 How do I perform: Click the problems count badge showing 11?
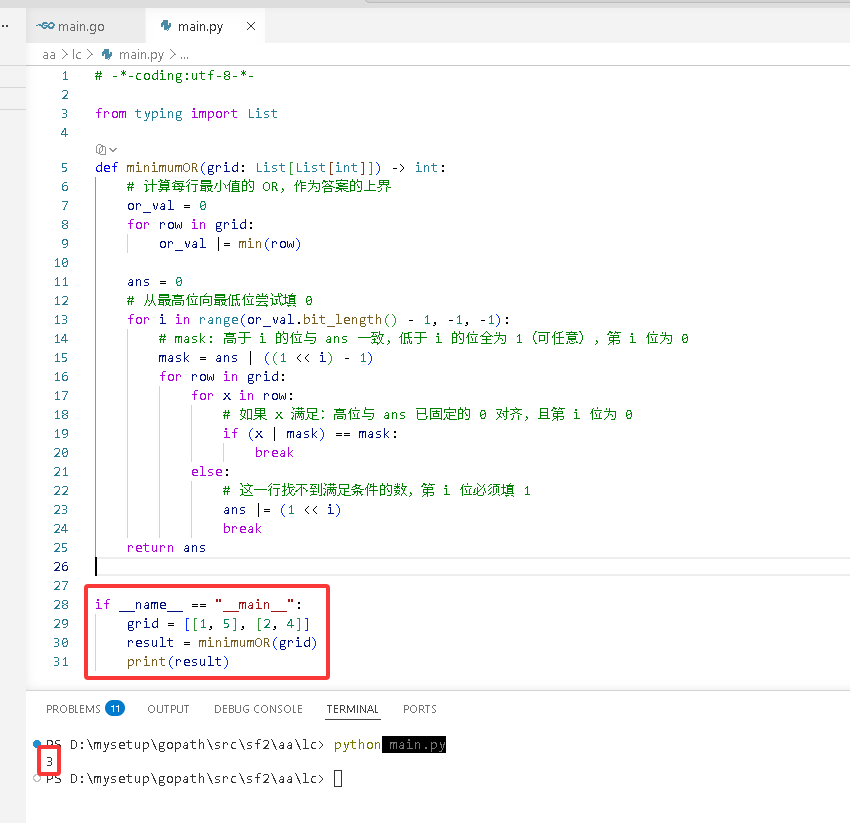coord(115,709)
